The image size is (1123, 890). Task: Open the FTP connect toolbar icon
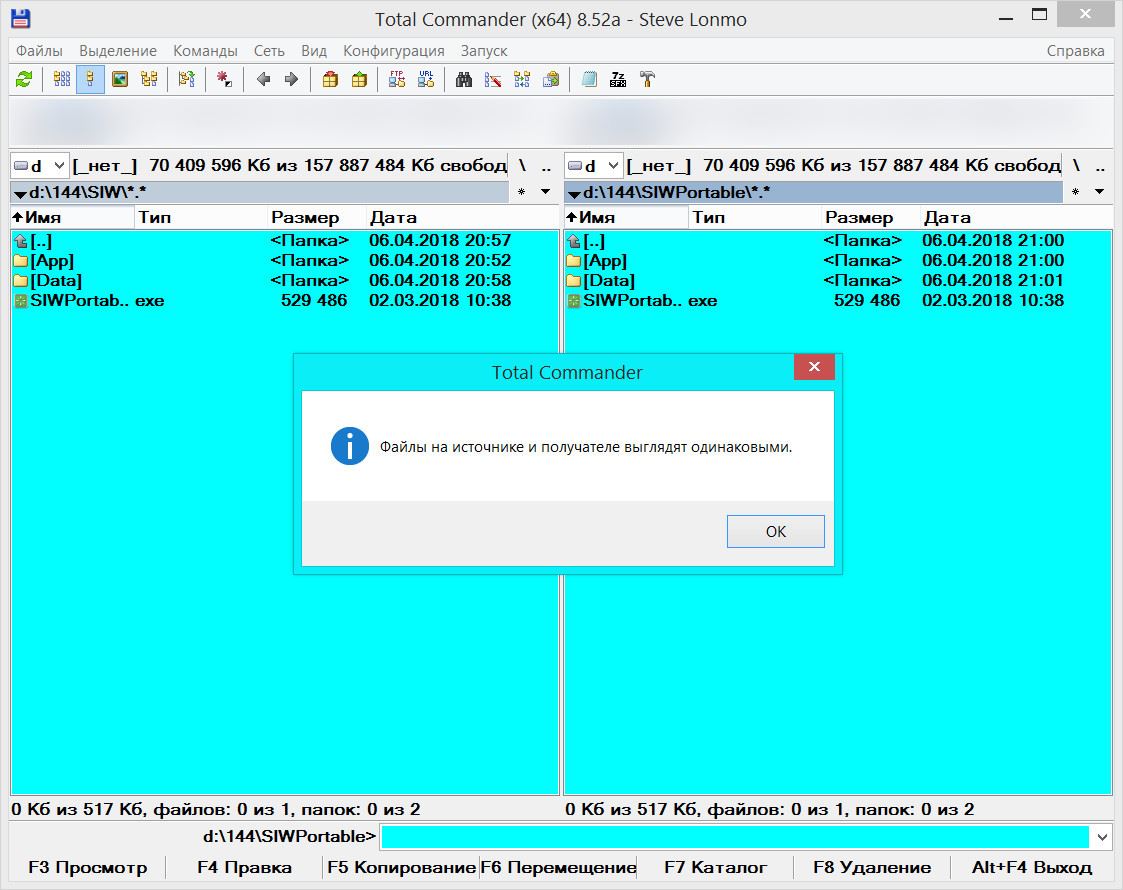pos(397,79)
